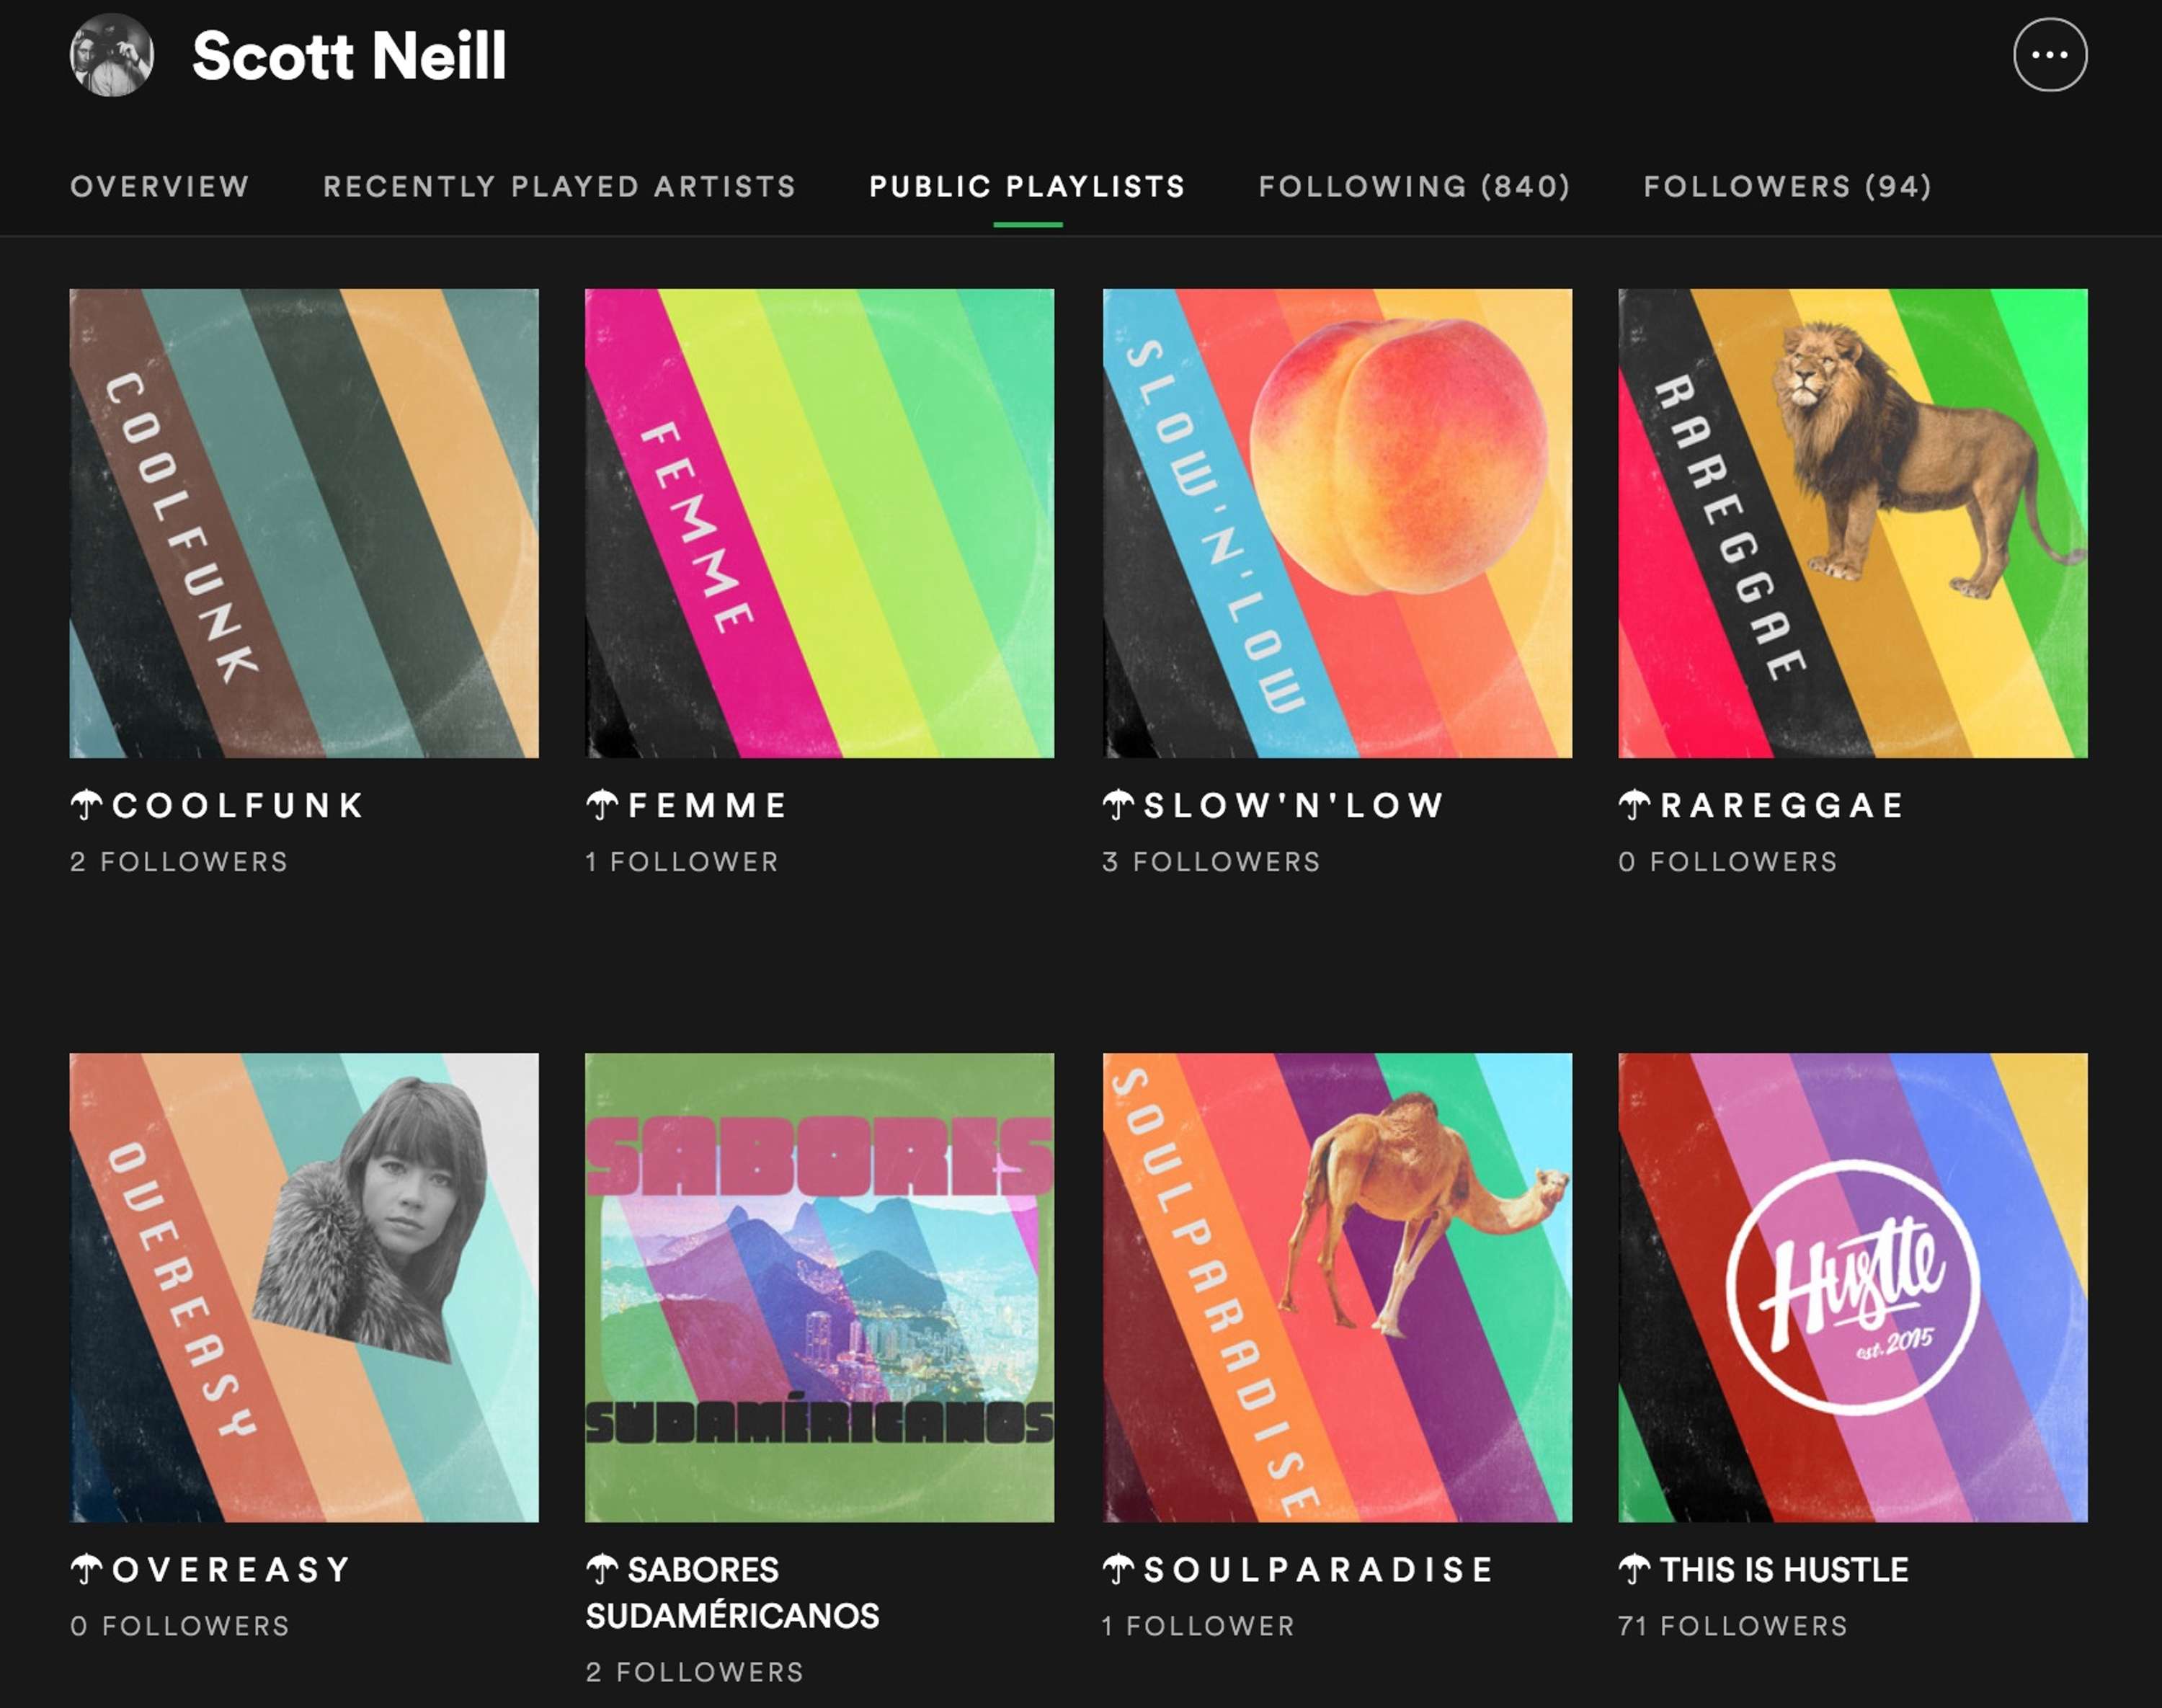Open the Hustle est. 2015 cover
Viewport: 2162px width, 1708px height.
coord(1852,1287)
